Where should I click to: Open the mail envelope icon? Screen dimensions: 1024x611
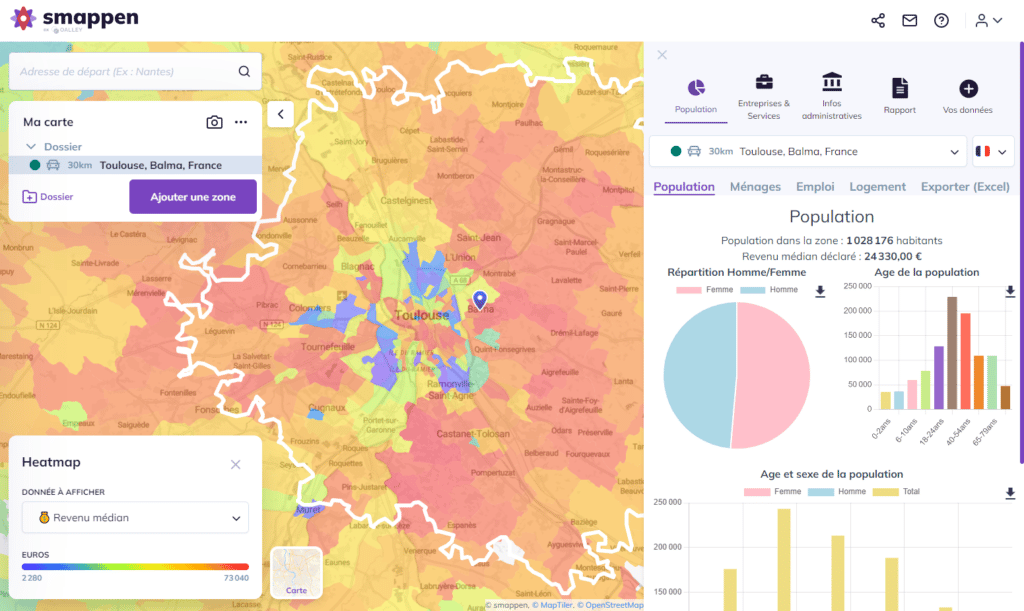click(x=909, y=20)
